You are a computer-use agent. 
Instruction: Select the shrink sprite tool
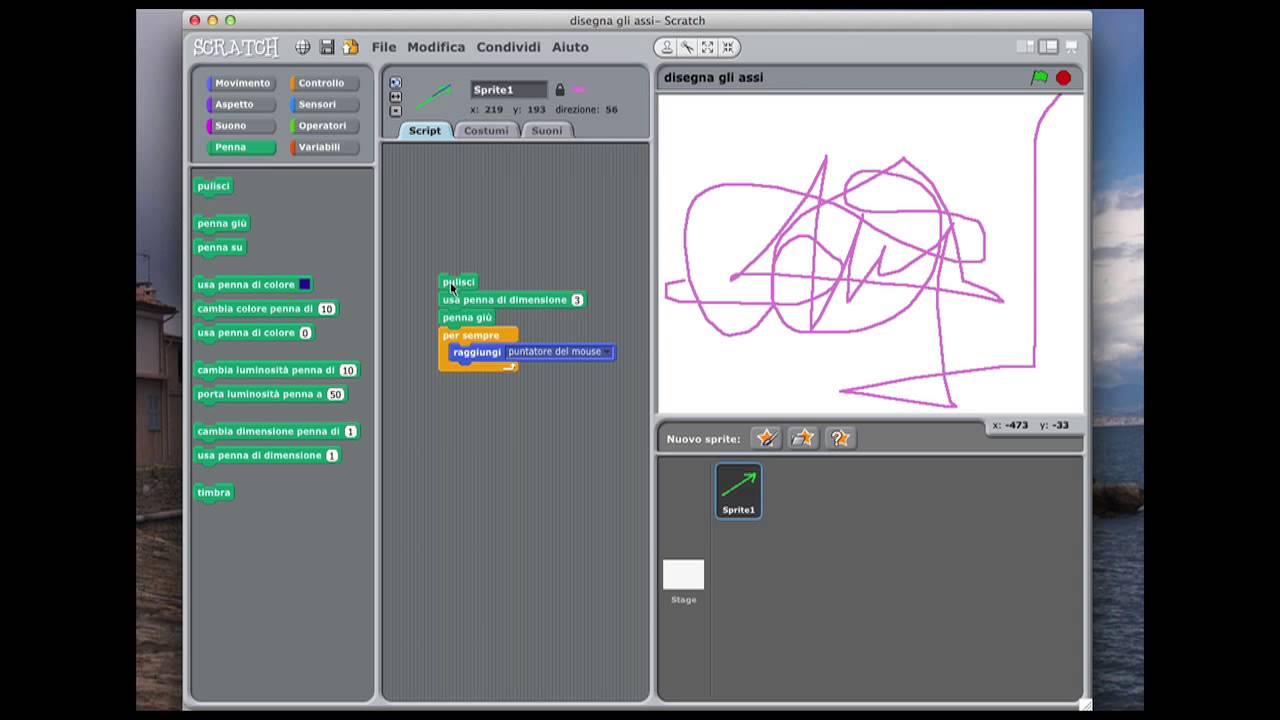(728, 47)
